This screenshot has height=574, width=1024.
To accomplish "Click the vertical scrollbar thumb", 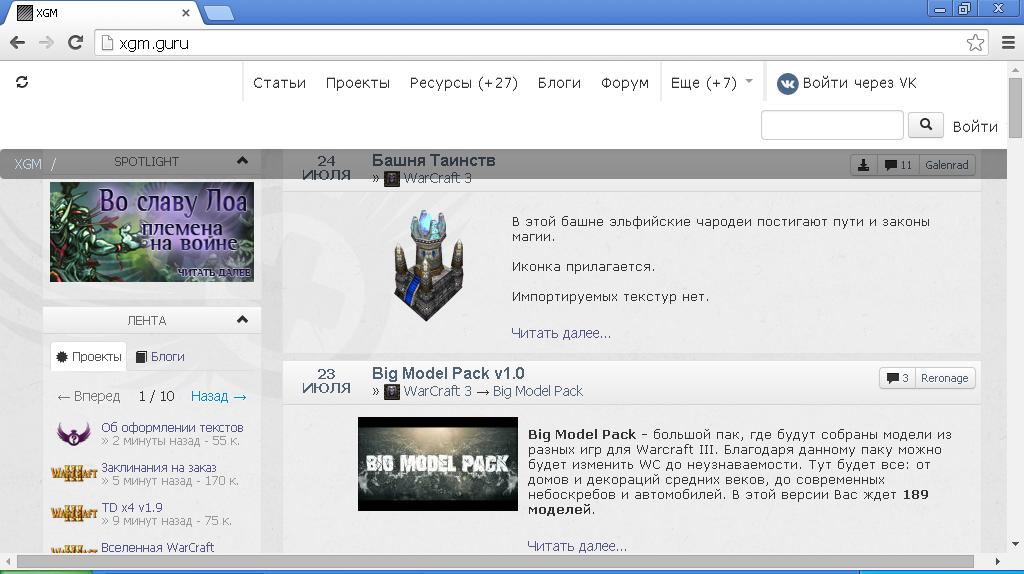I will click(x=1015, y=108).
